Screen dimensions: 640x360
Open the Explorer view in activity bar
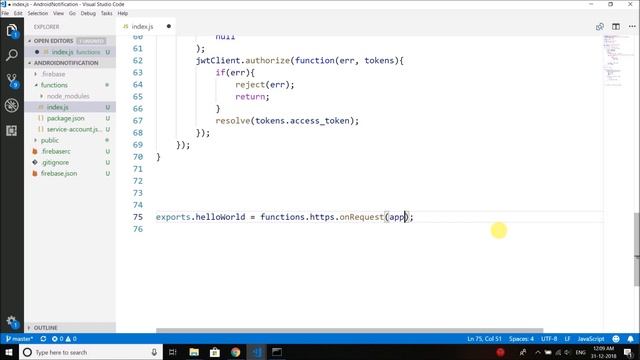click(x=12, y=31)
